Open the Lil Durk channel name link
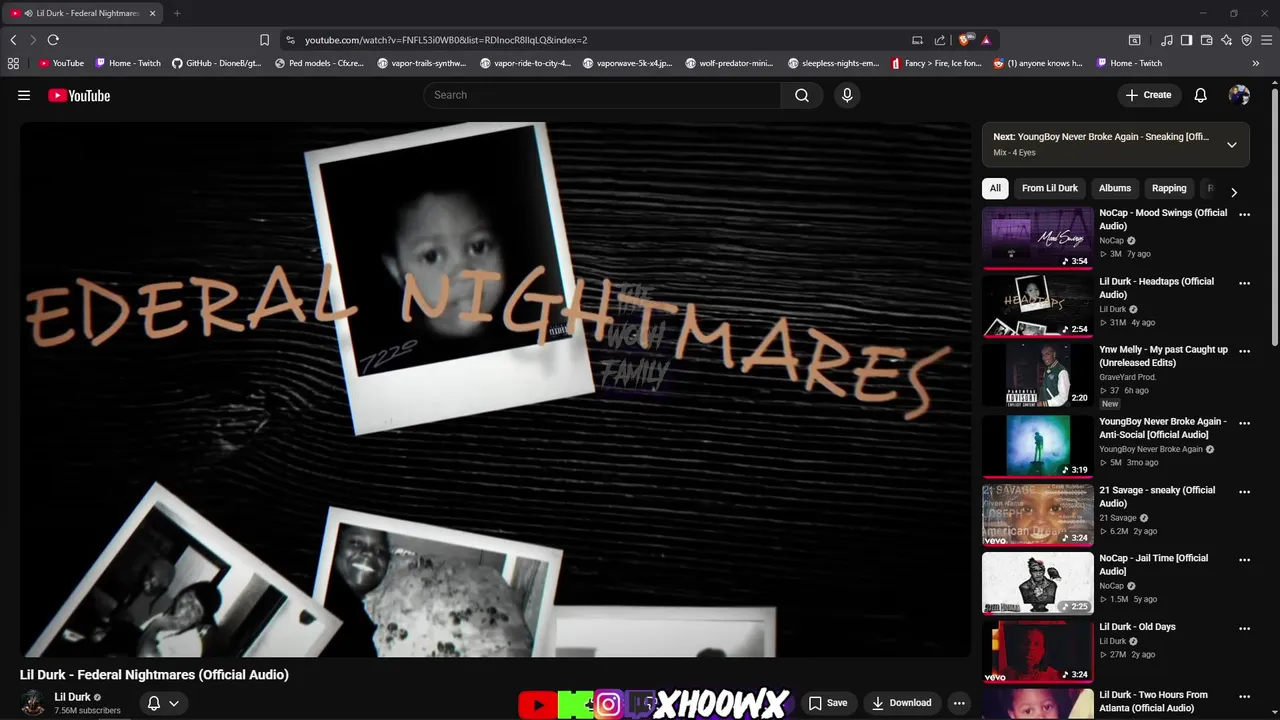This screenshot has width=1280, height=720. tap(72, 697)
